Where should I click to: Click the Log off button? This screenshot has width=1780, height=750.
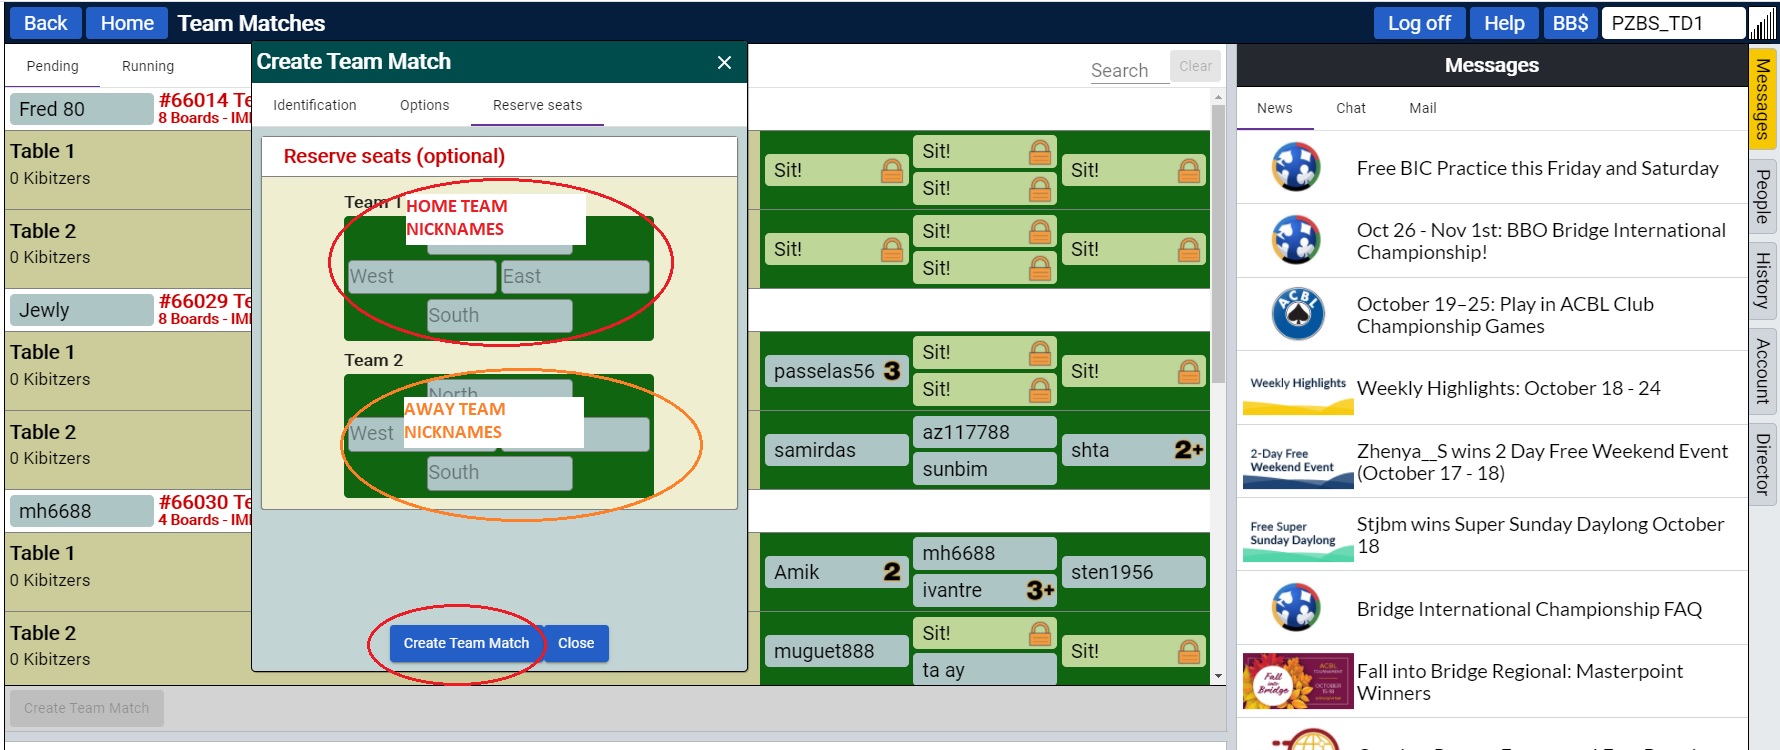click(1418, 23)
